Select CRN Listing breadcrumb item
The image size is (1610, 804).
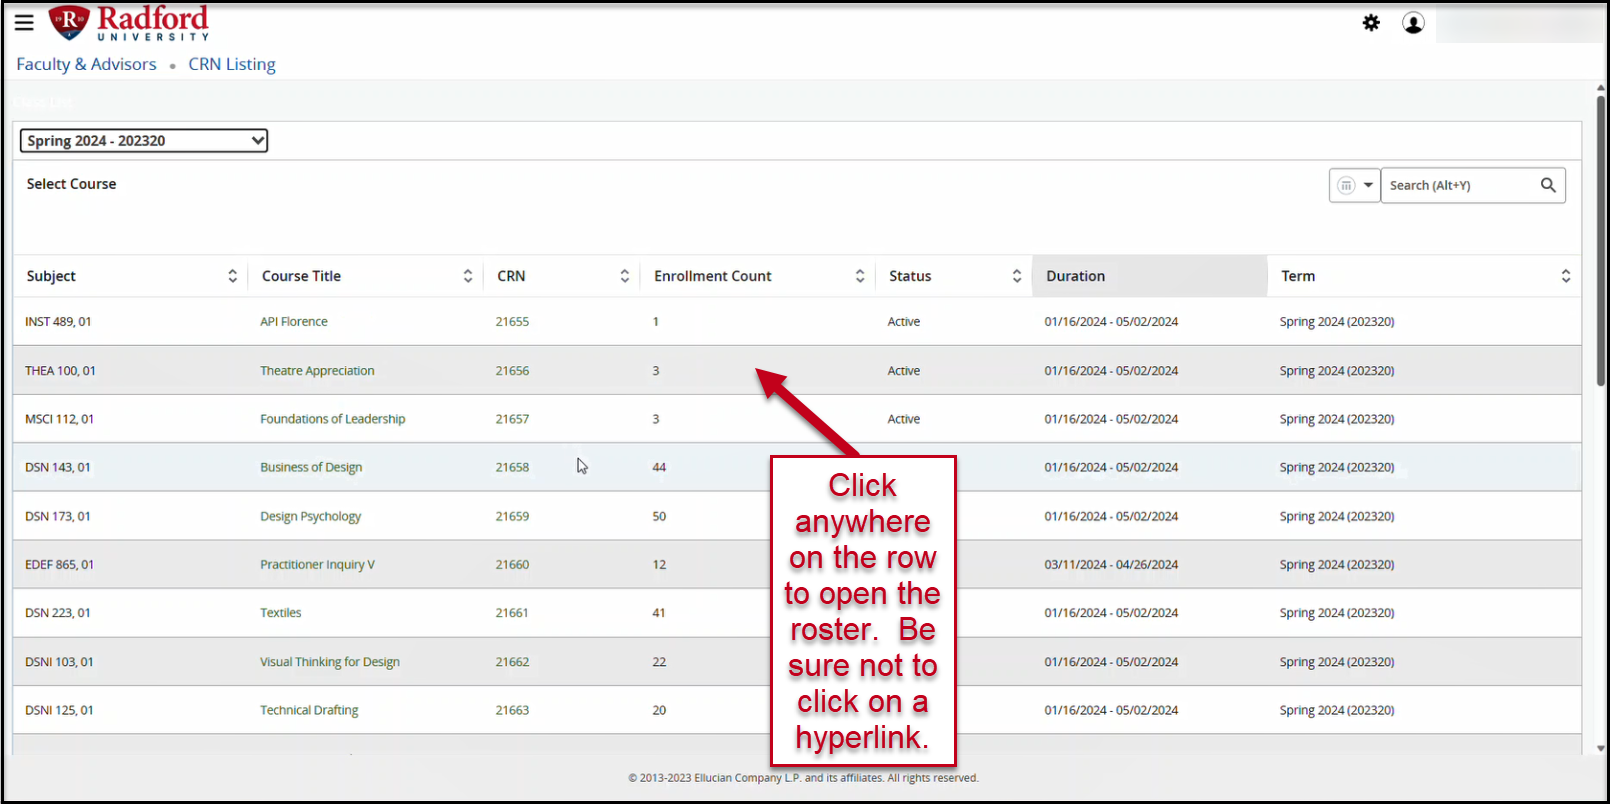point(231,64)
